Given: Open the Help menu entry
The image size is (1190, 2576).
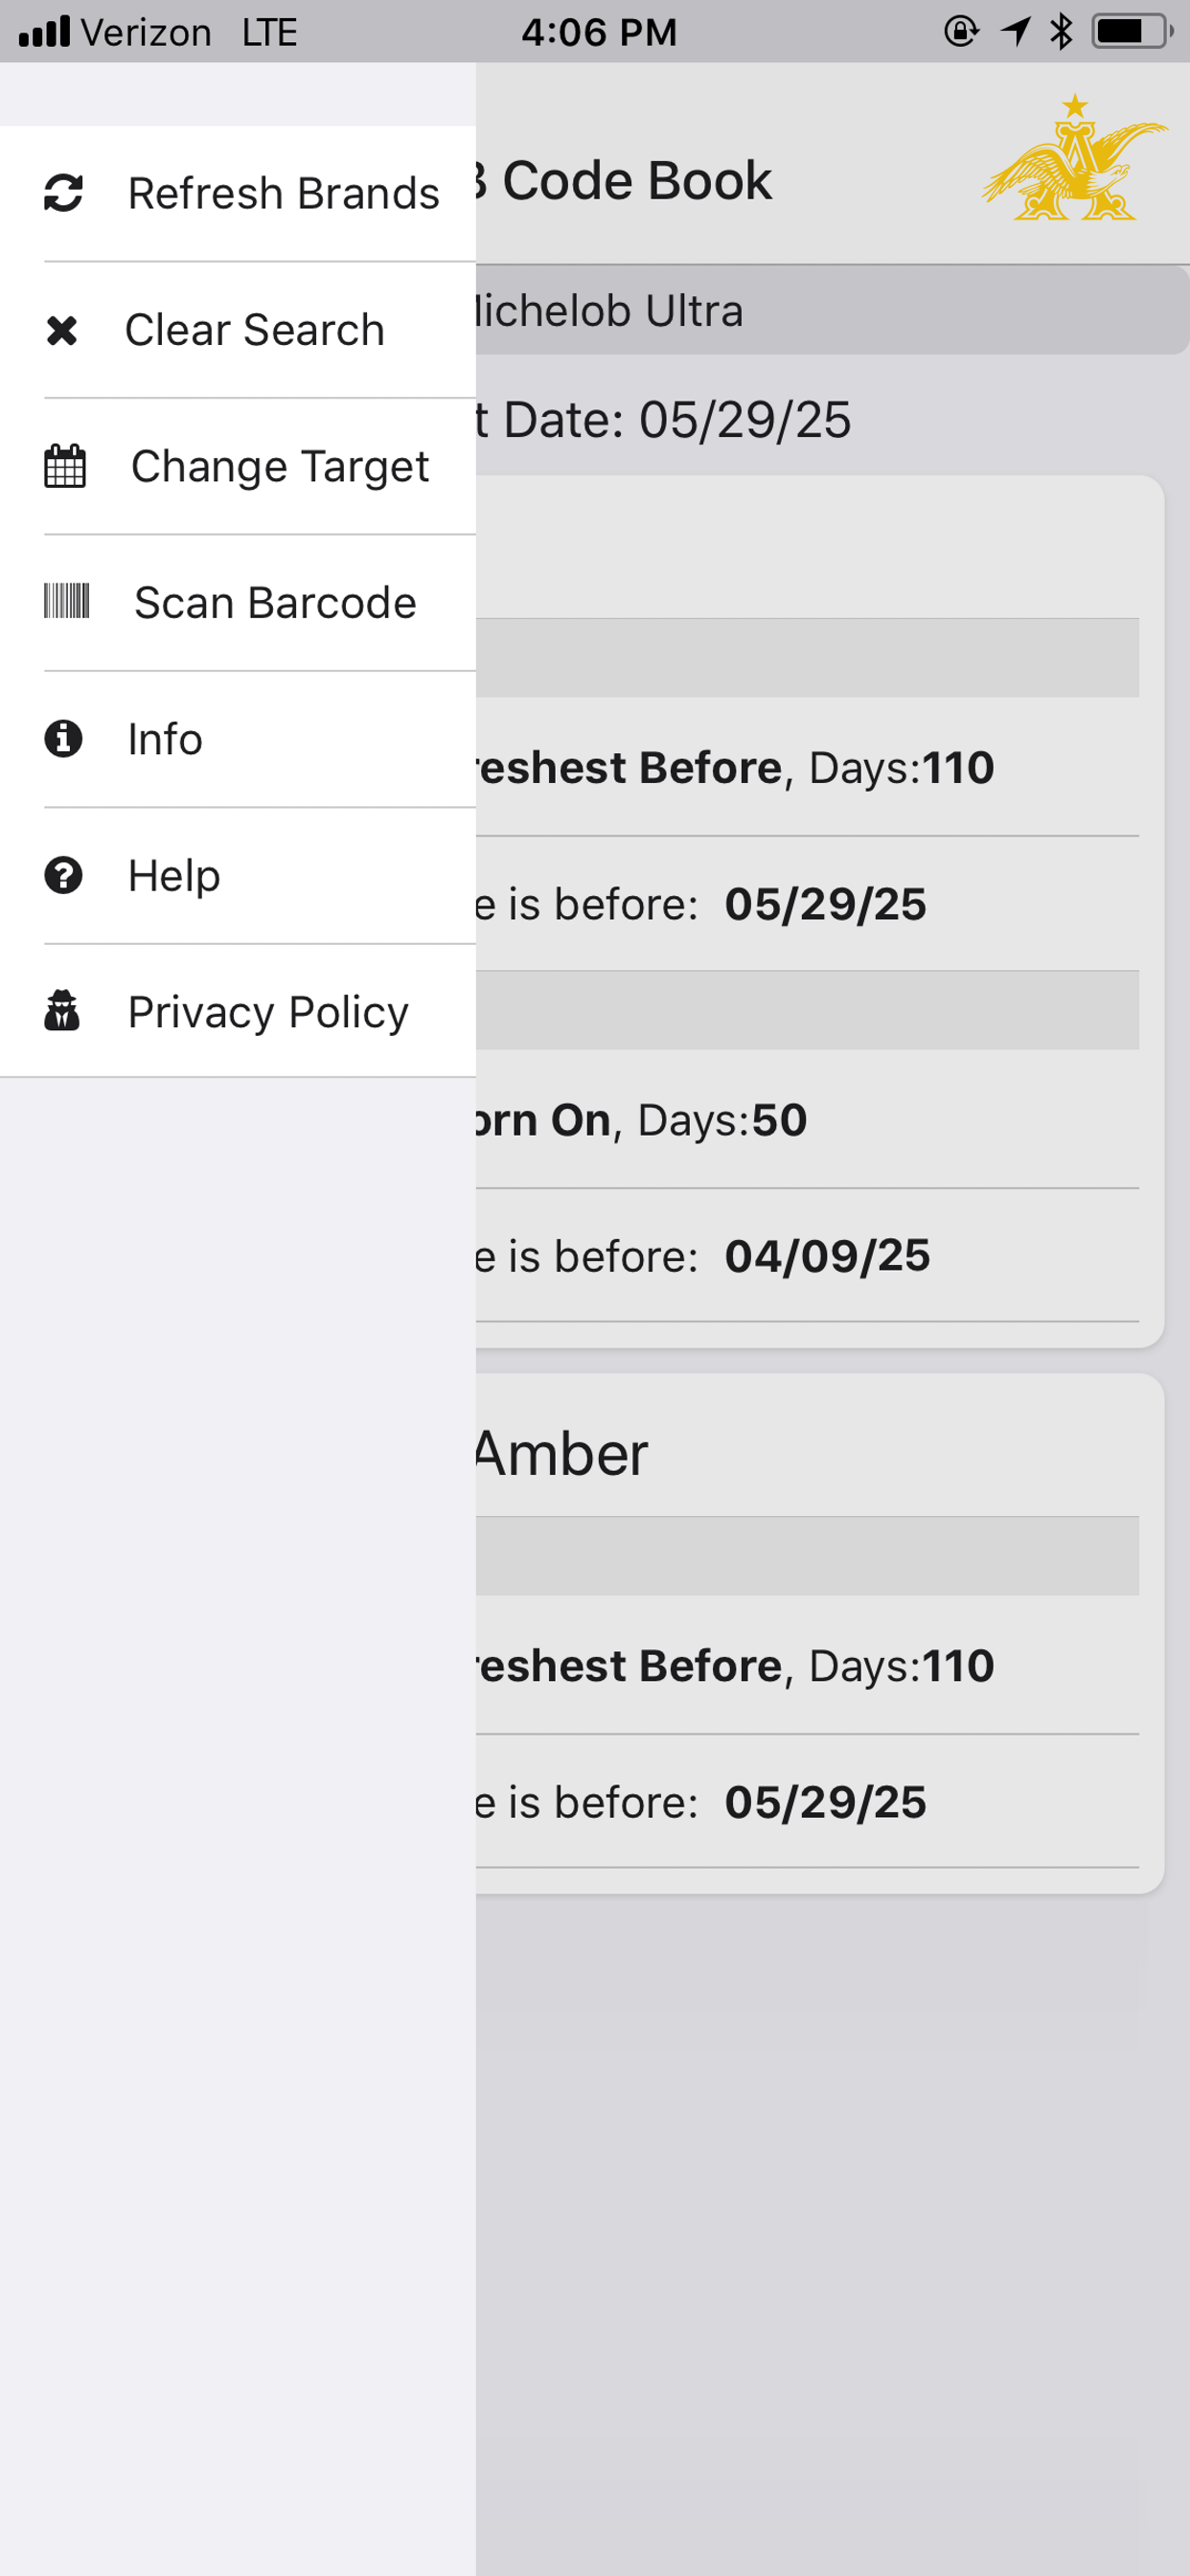Looking at the screenshot, I should 238,875.
